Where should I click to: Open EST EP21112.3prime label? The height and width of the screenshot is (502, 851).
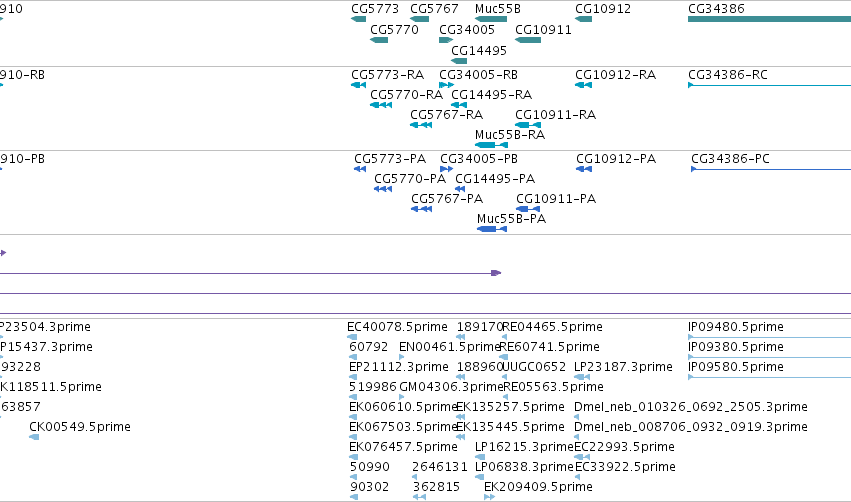point(398,367)
